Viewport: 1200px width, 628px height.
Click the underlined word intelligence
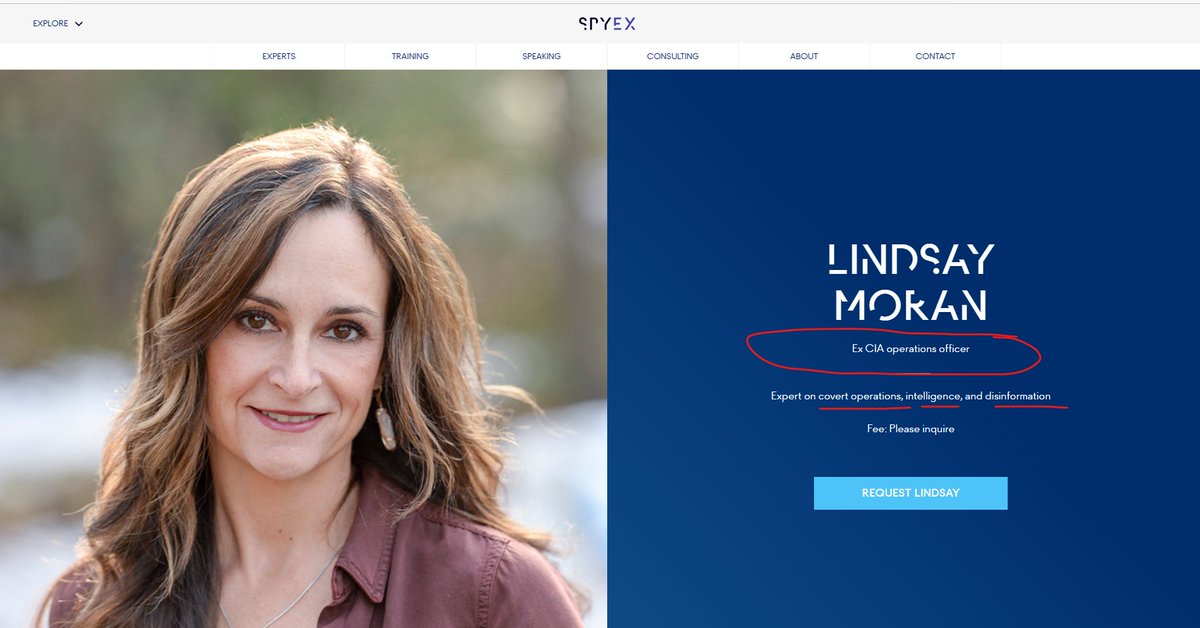[x=934, y=396]
